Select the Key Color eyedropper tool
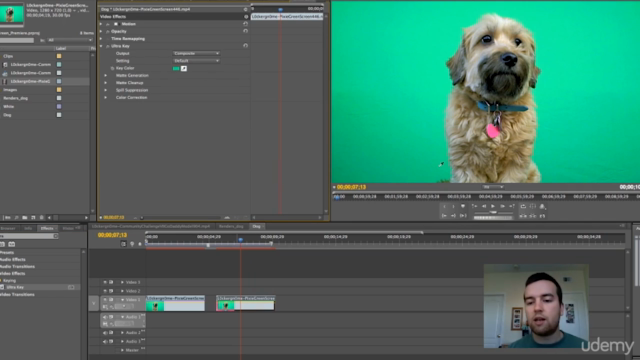 (184, 69)
